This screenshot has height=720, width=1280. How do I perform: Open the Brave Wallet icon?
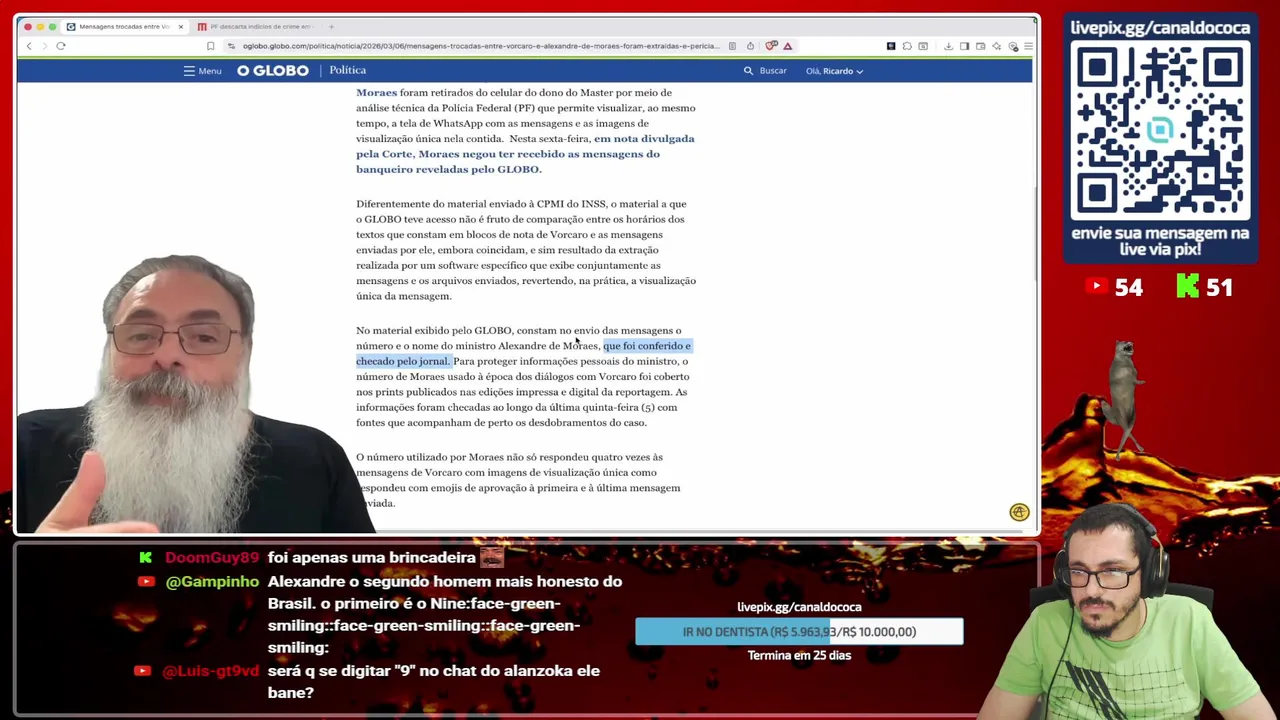click(x=980, y=46)
